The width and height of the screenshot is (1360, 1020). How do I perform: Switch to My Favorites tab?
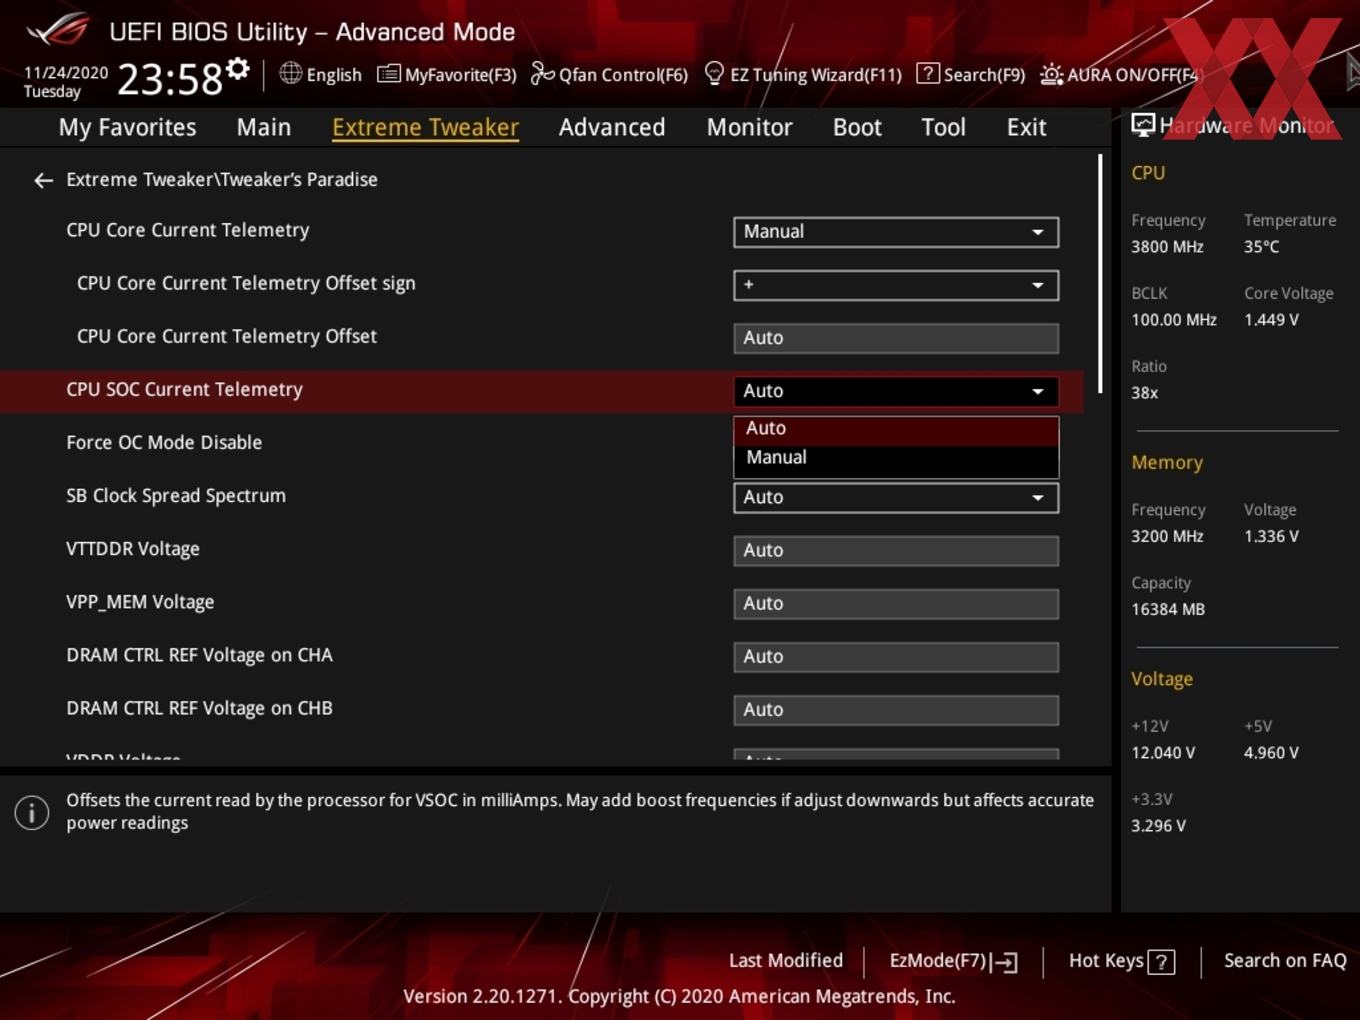[x=127, y=127]
